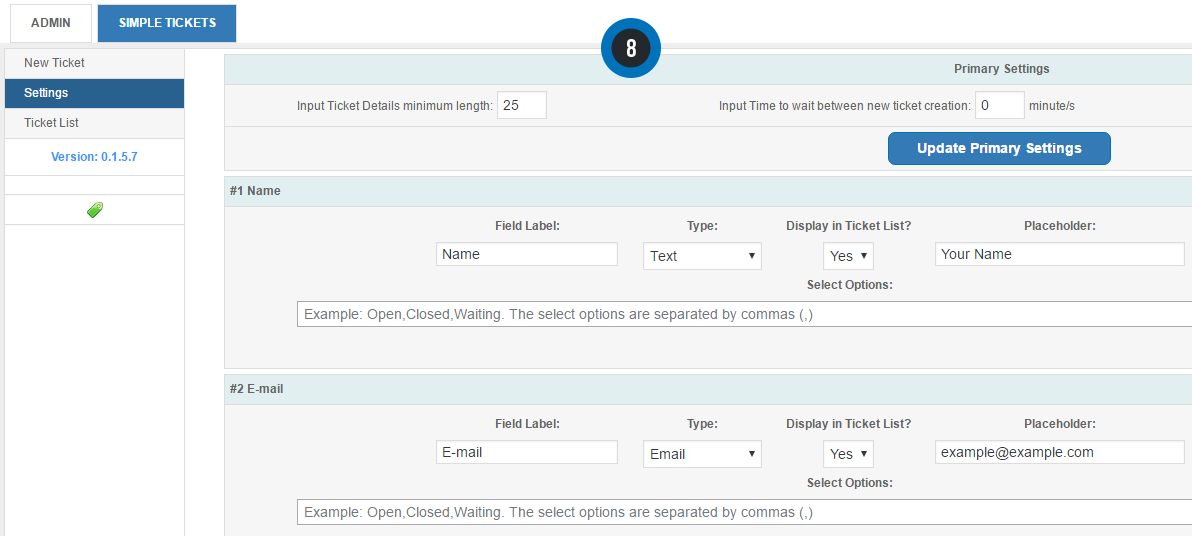Switch to the SIMPLE TICKETS tab

point(166,23)
